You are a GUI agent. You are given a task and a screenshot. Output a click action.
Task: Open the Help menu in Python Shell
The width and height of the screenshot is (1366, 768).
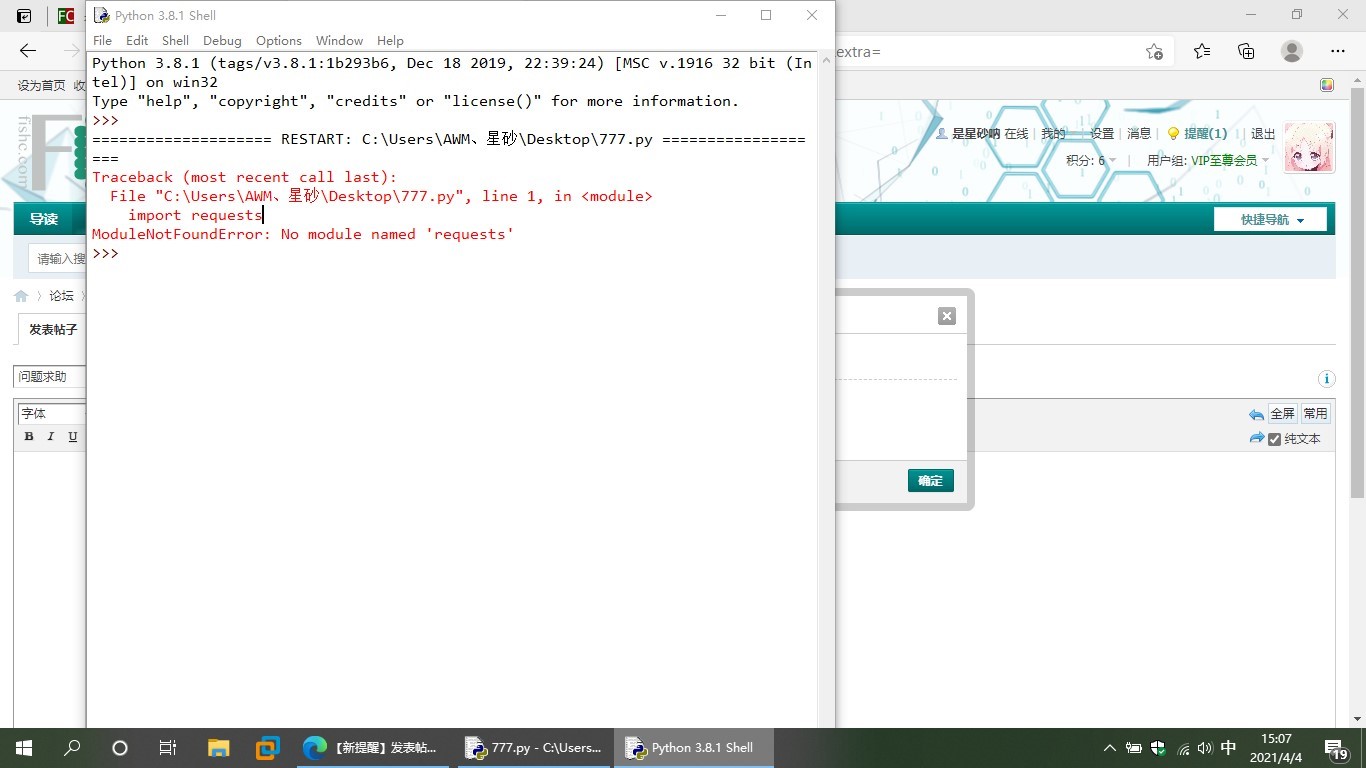coord(390,40)
